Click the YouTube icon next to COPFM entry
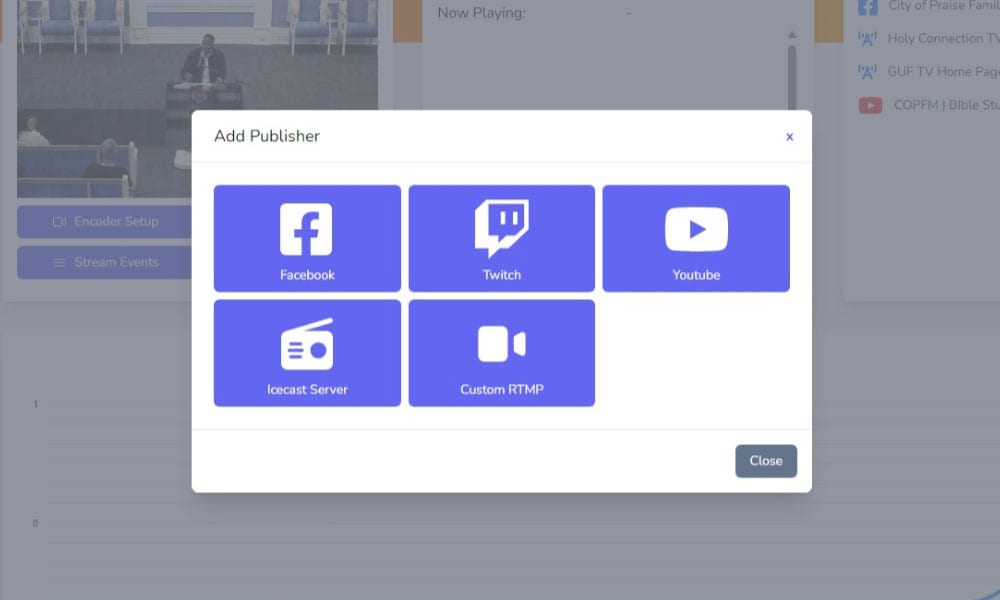Viewport: 1000px width, 600px height. [870, 105]
